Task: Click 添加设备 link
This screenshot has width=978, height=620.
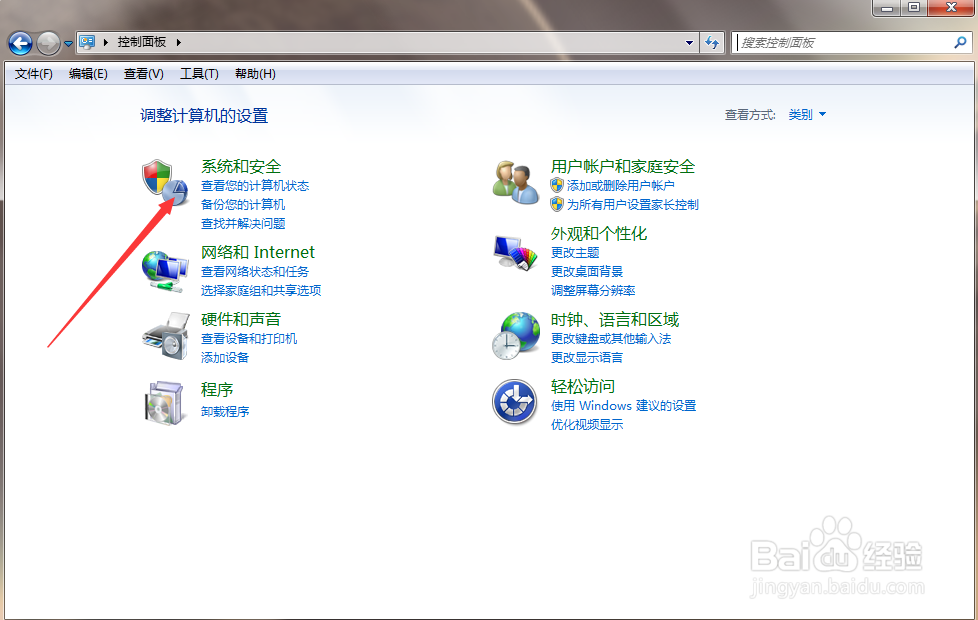Action: [225, 357]
